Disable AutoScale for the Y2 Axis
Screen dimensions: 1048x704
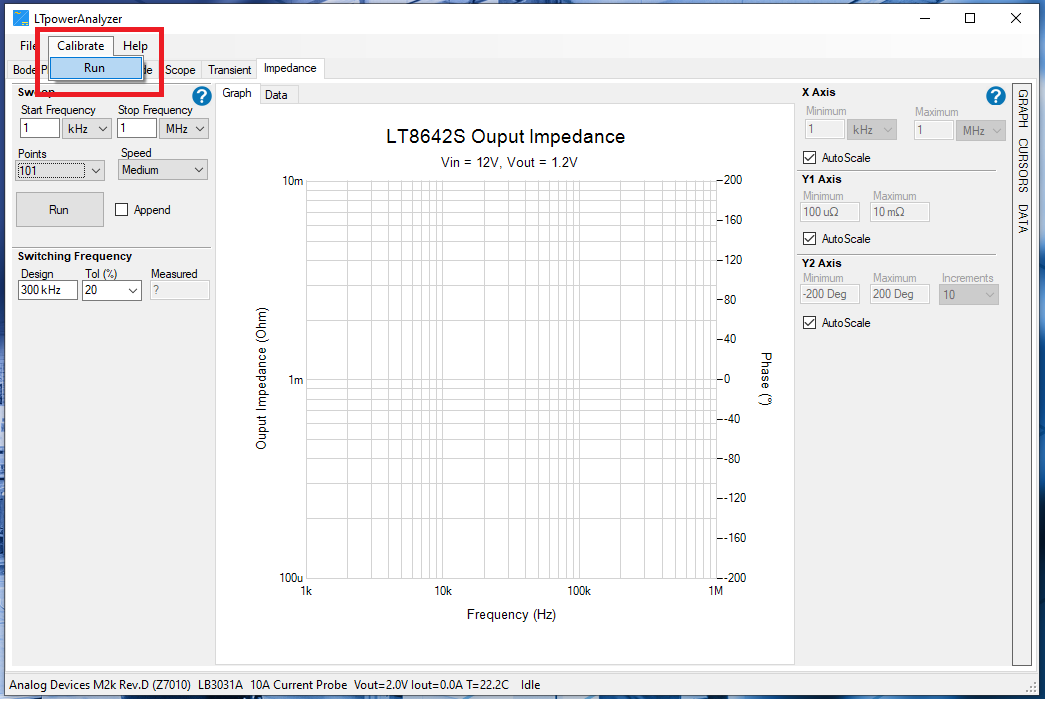point(809,322)
